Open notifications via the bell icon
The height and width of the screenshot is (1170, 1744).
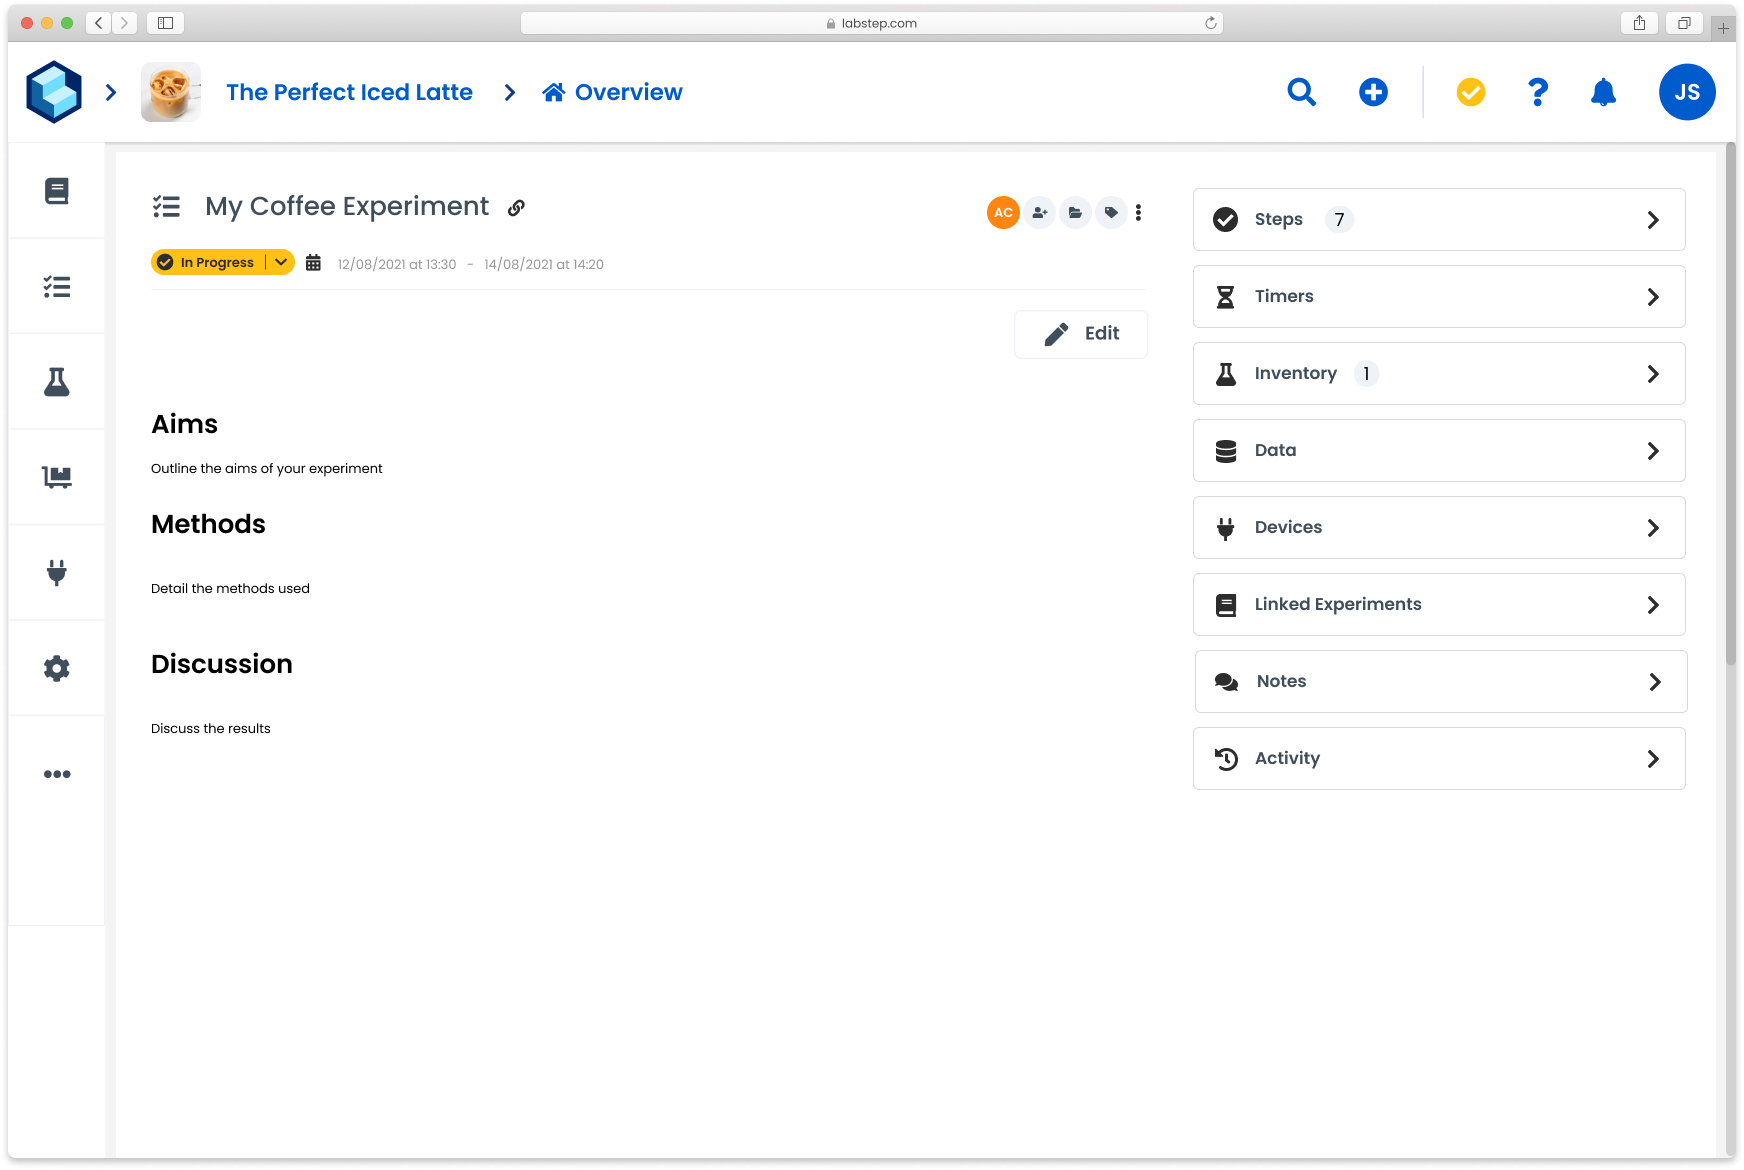(x=1603, y=92)
